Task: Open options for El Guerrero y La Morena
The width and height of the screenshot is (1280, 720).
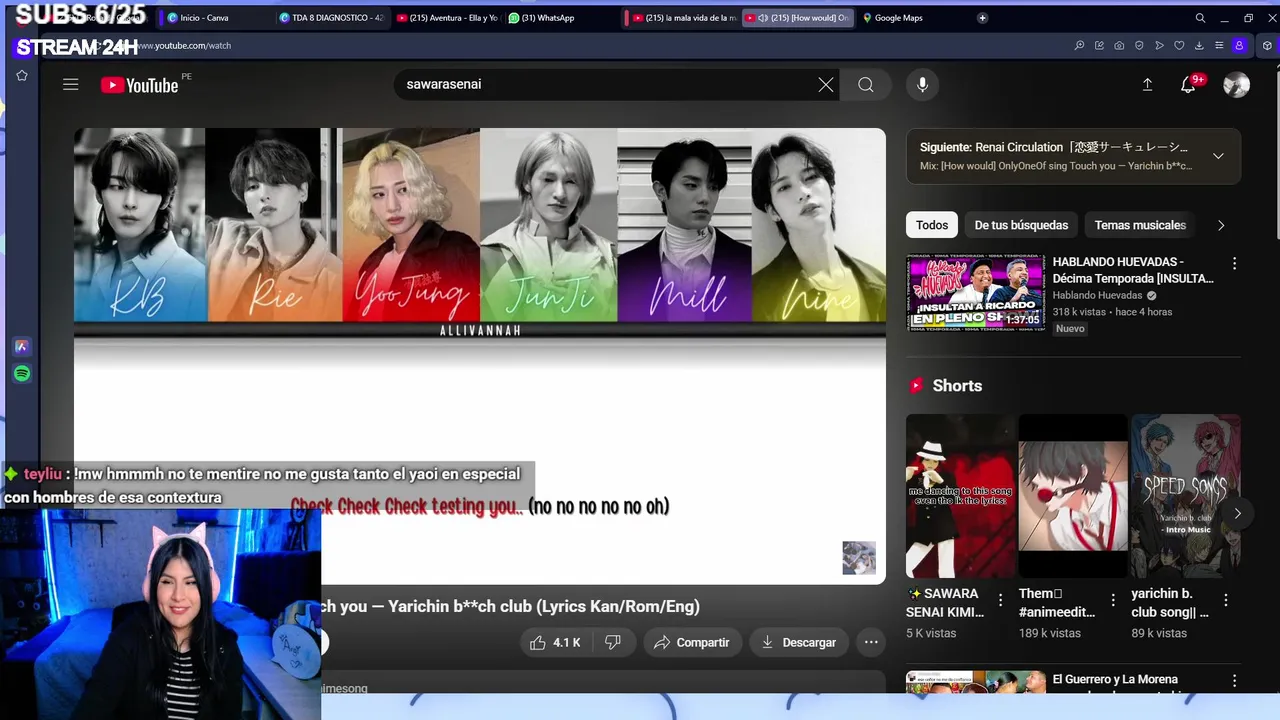Action: [x=1234, y=681]
